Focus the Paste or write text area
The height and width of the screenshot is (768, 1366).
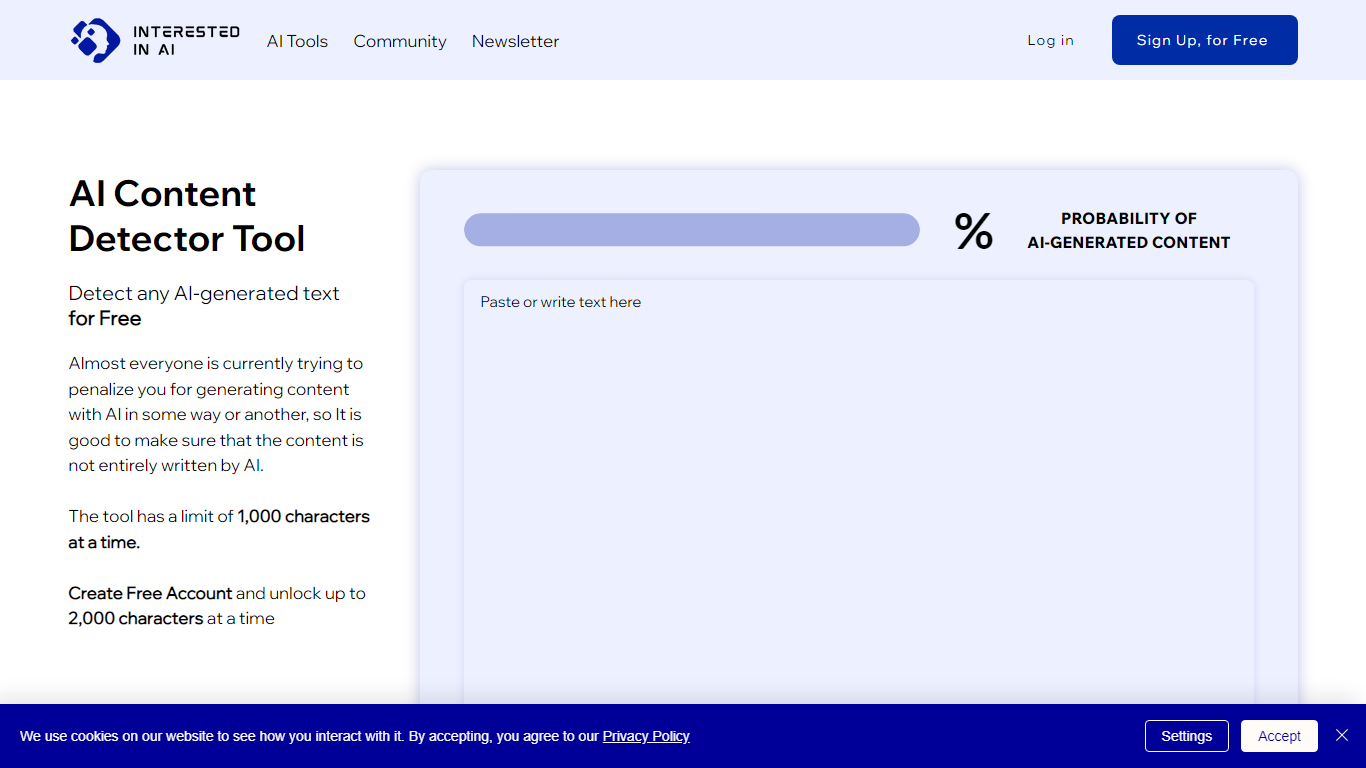point(858,490)
